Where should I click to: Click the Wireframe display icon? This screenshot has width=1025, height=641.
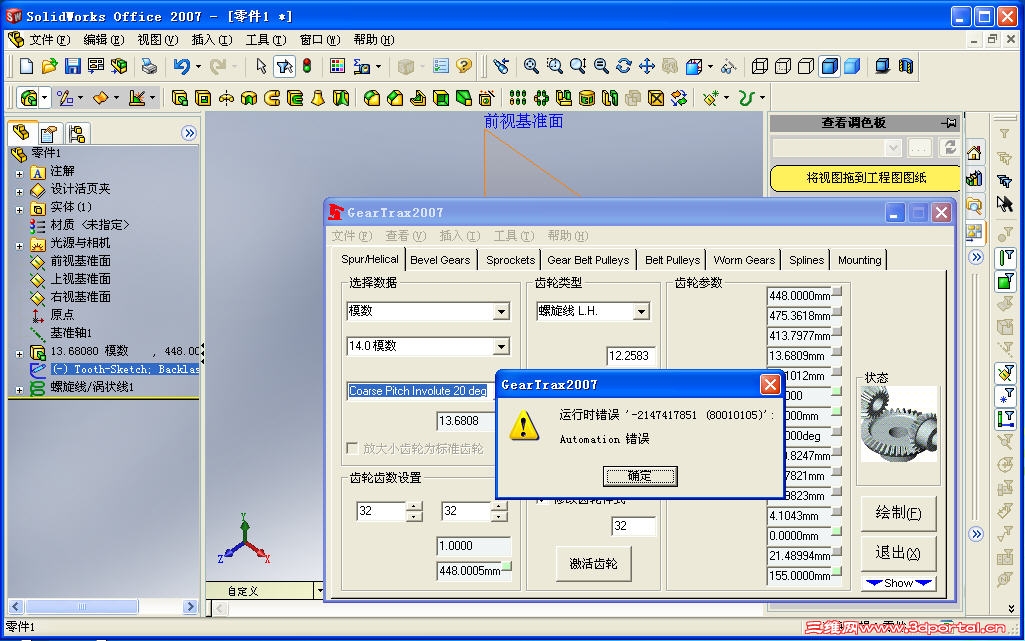pos(760,66)
